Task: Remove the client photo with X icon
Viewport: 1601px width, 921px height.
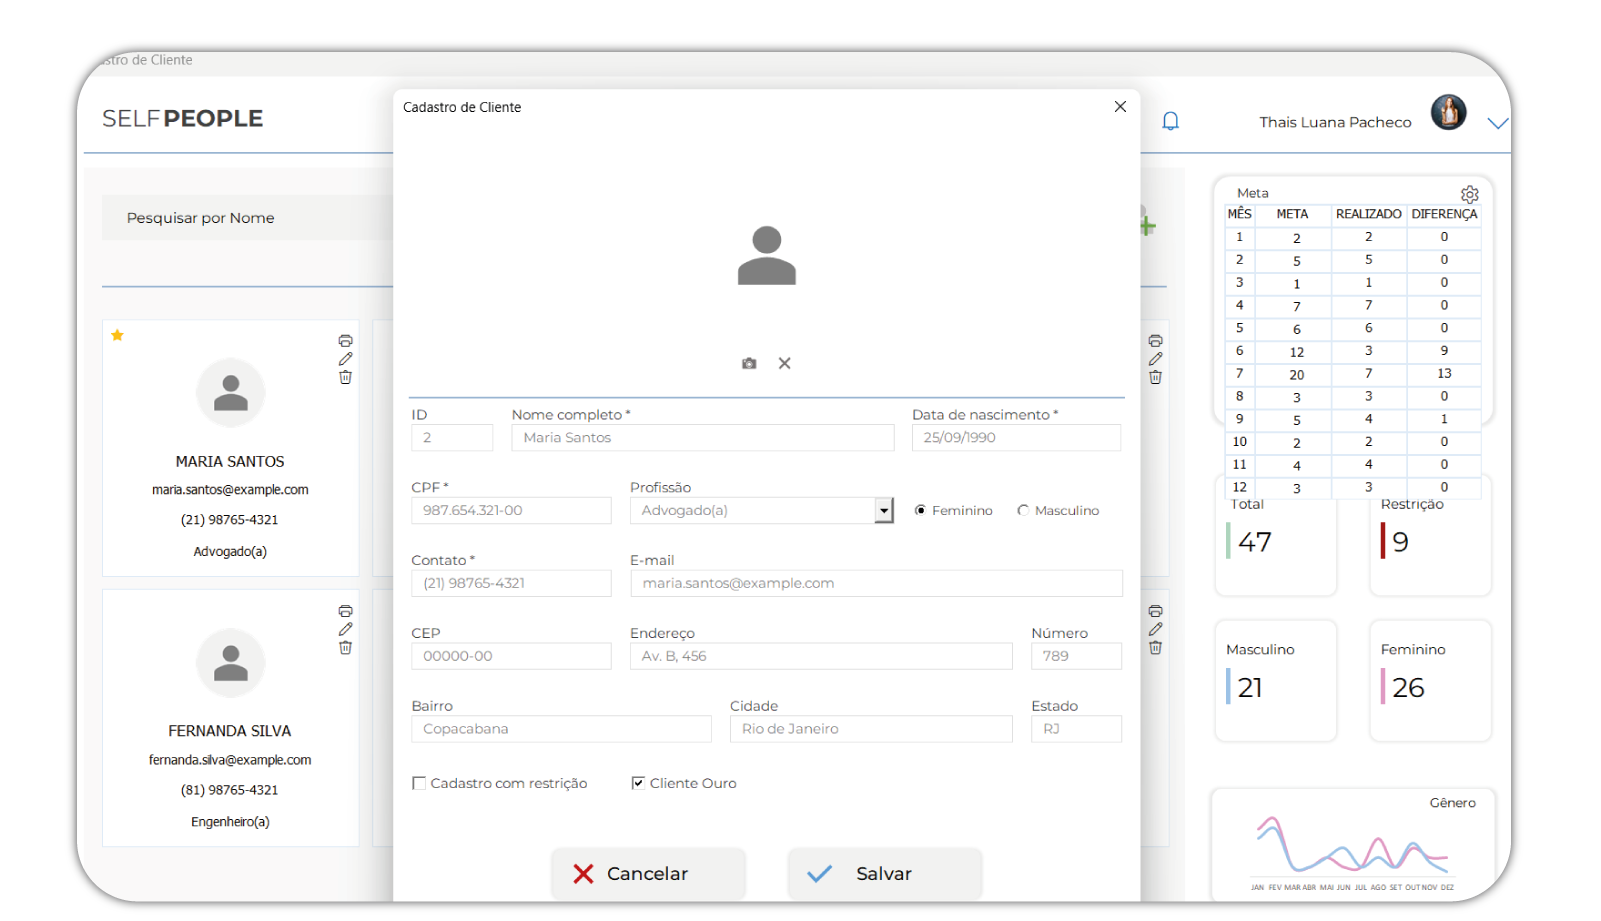Action: pyautogui.click(x=785, y=364)
